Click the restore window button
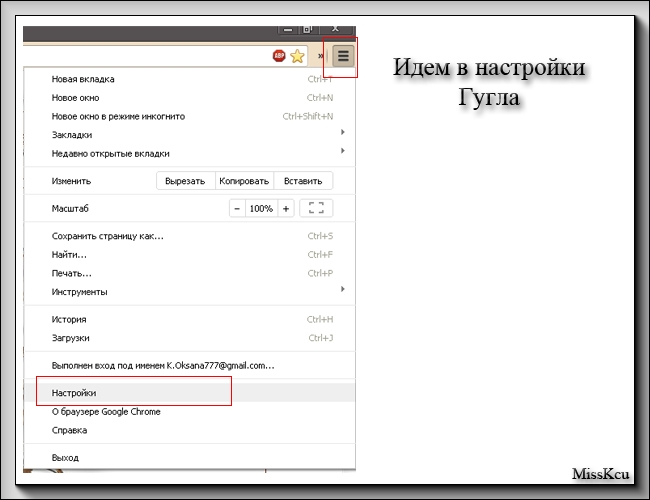 [307, 30]
